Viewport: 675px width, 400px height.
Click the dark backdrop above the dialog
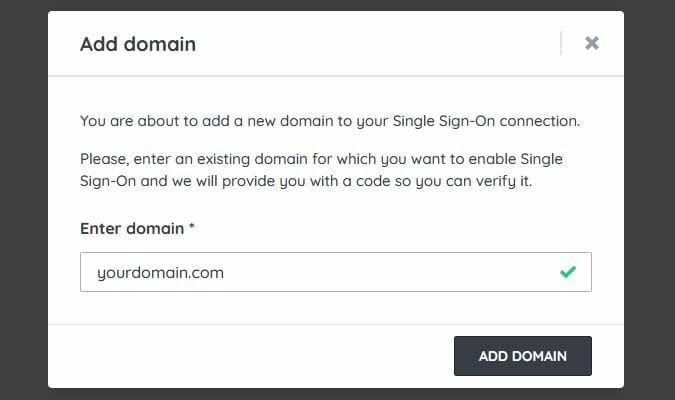click(x=337, y=5)
